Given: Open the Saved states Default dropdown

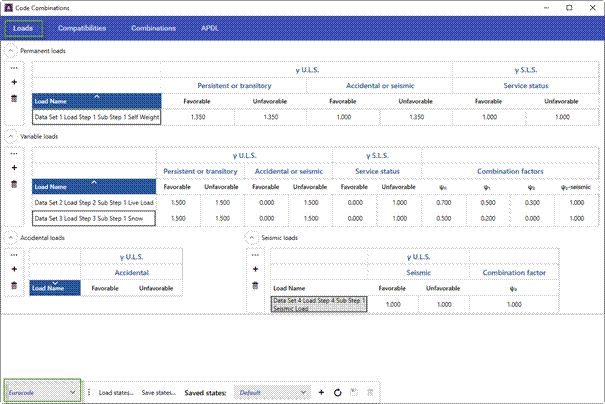Looking at the screenshot, I should 272,393.
